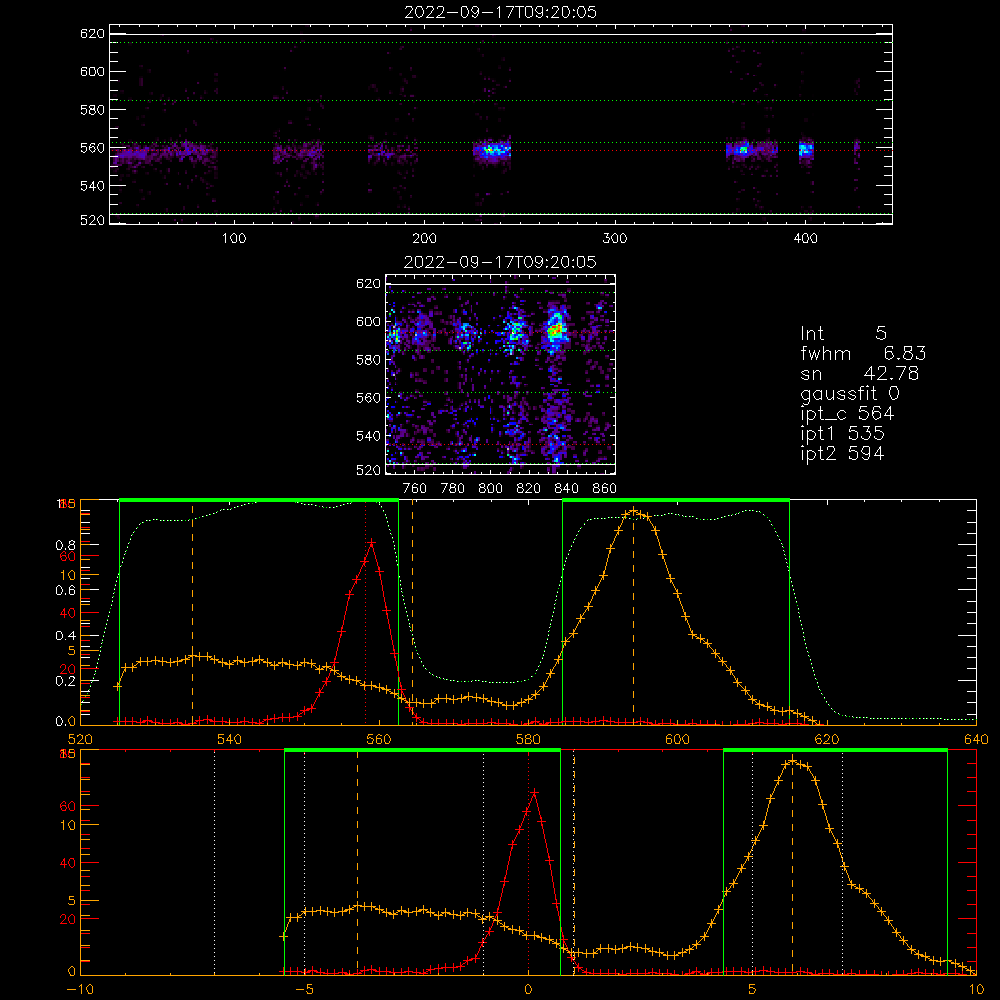Viewport: 1000px width, 1000px height.
Task: Click y-axis label 560 on middle image
Action: click(368, 398)
